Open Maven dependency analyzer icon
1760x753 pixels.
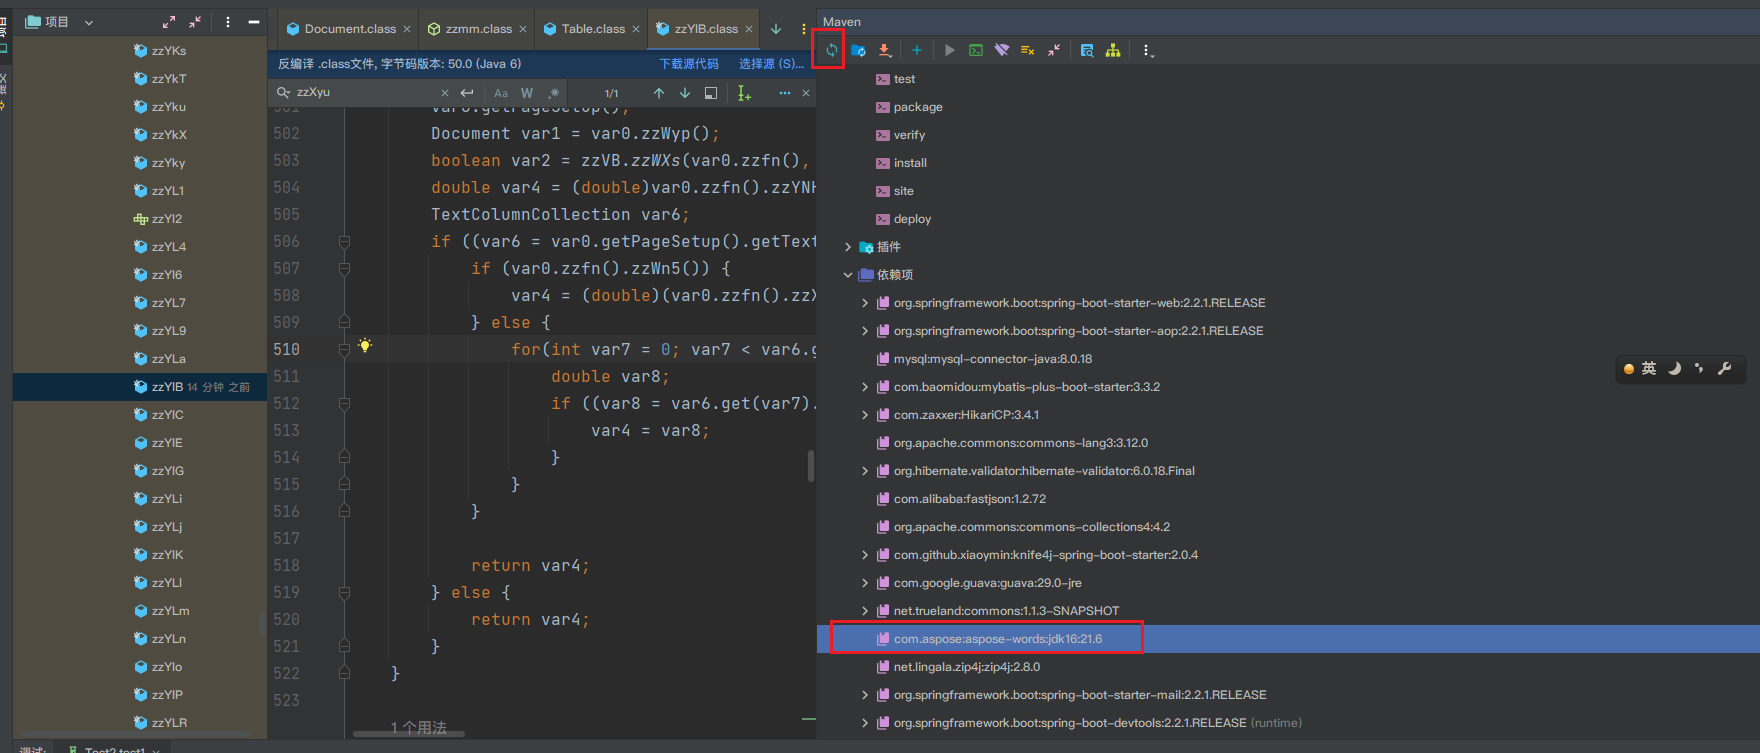[1087, 50]
